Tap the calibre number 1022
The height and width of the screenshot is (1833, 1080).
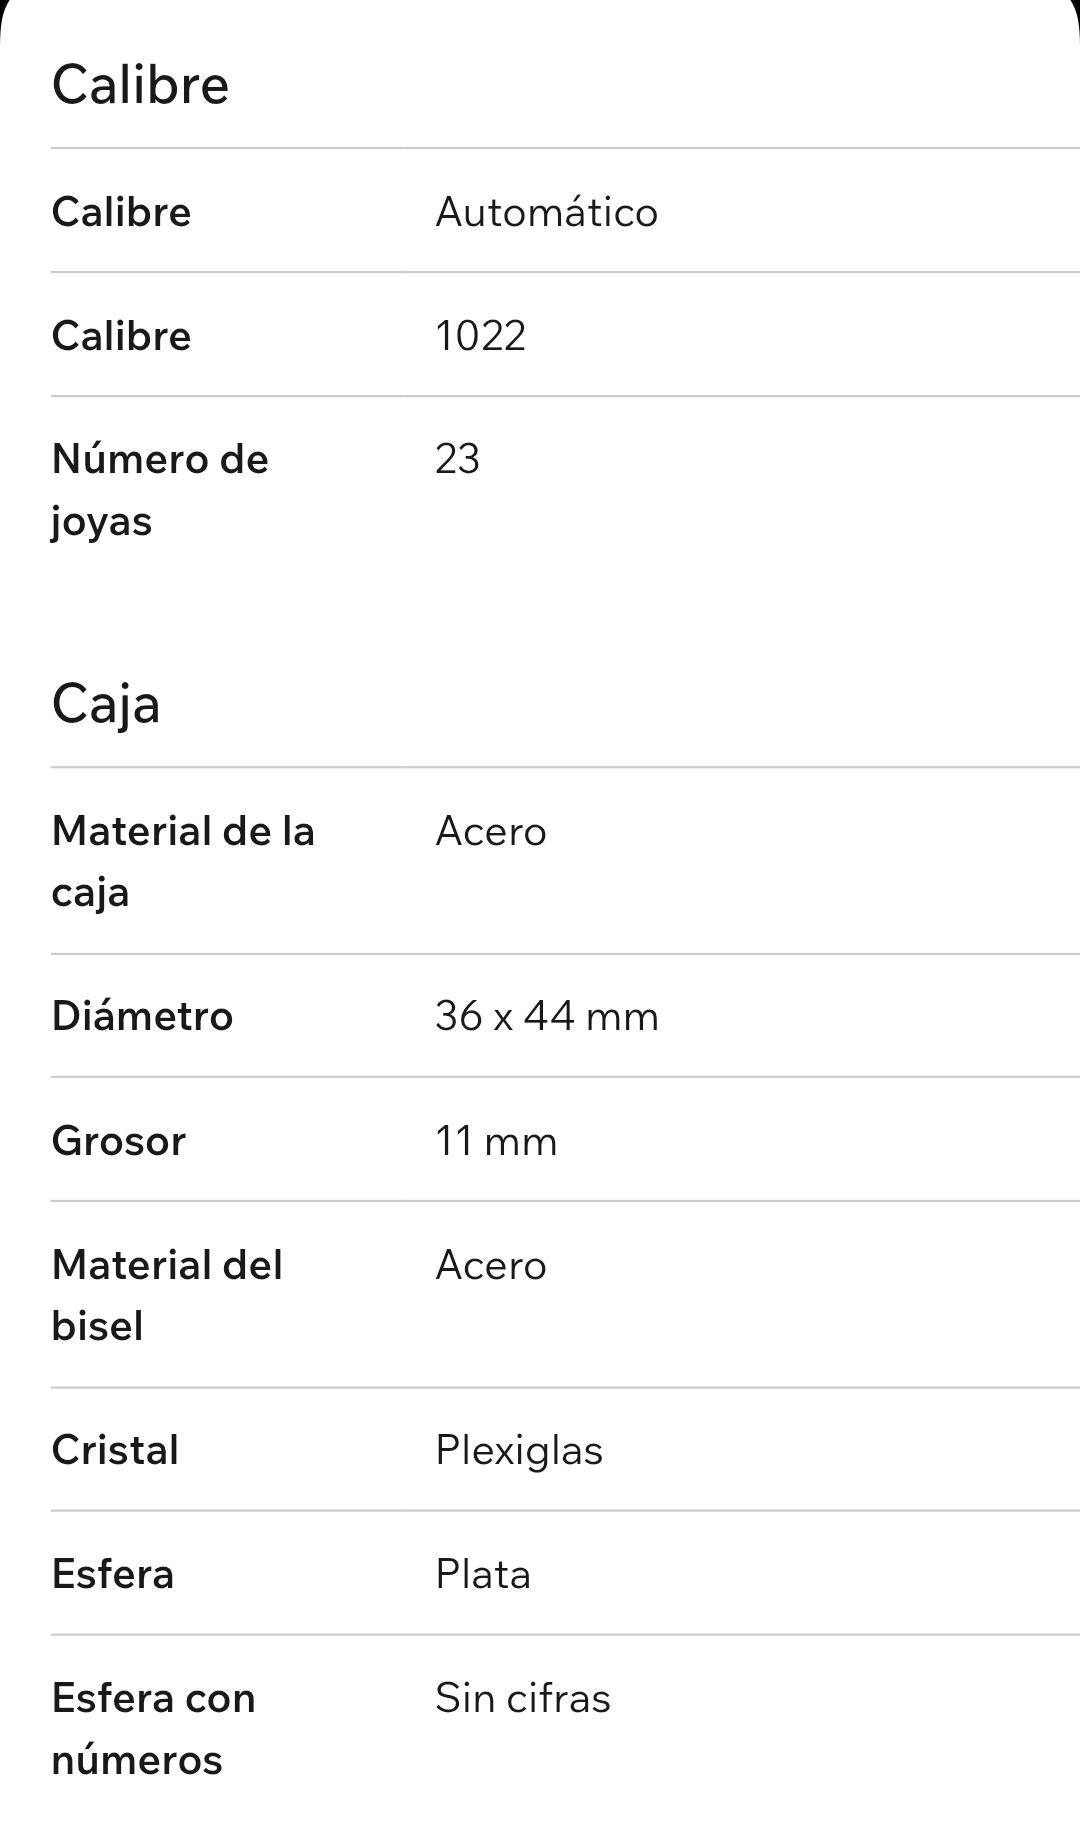point(480,336)
